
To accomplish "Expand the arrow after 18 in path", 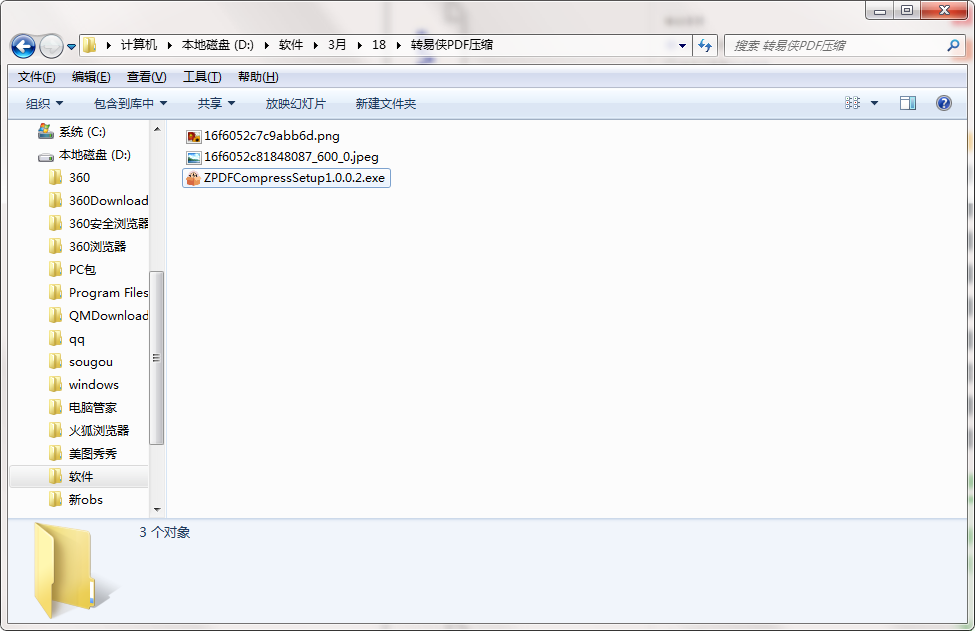I will tap(399, 45).
